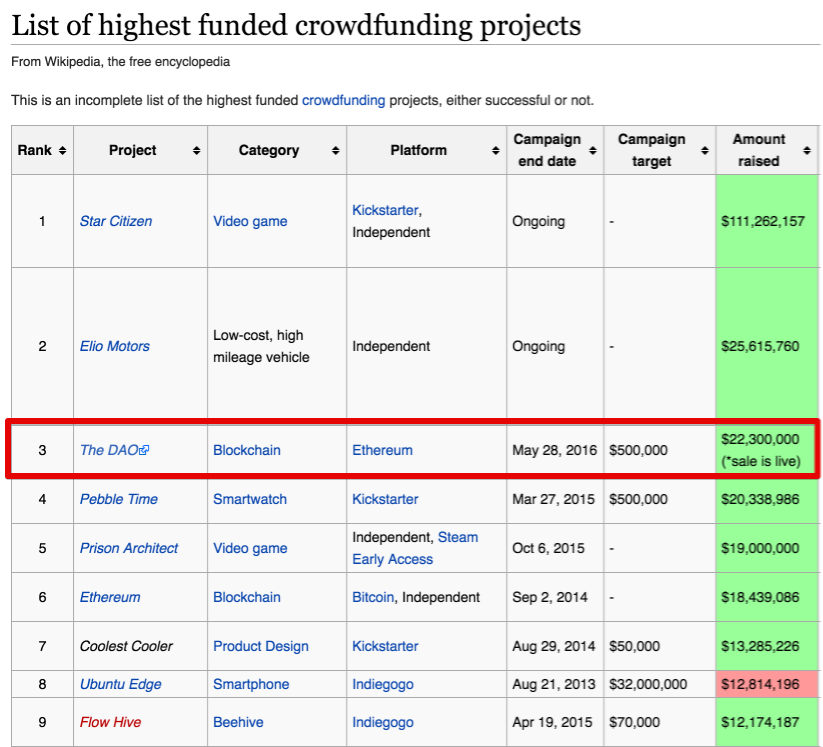The image size is (823, 747).
Task: Open the Blockchain category link in The DAO row
Action: point(247,450)
